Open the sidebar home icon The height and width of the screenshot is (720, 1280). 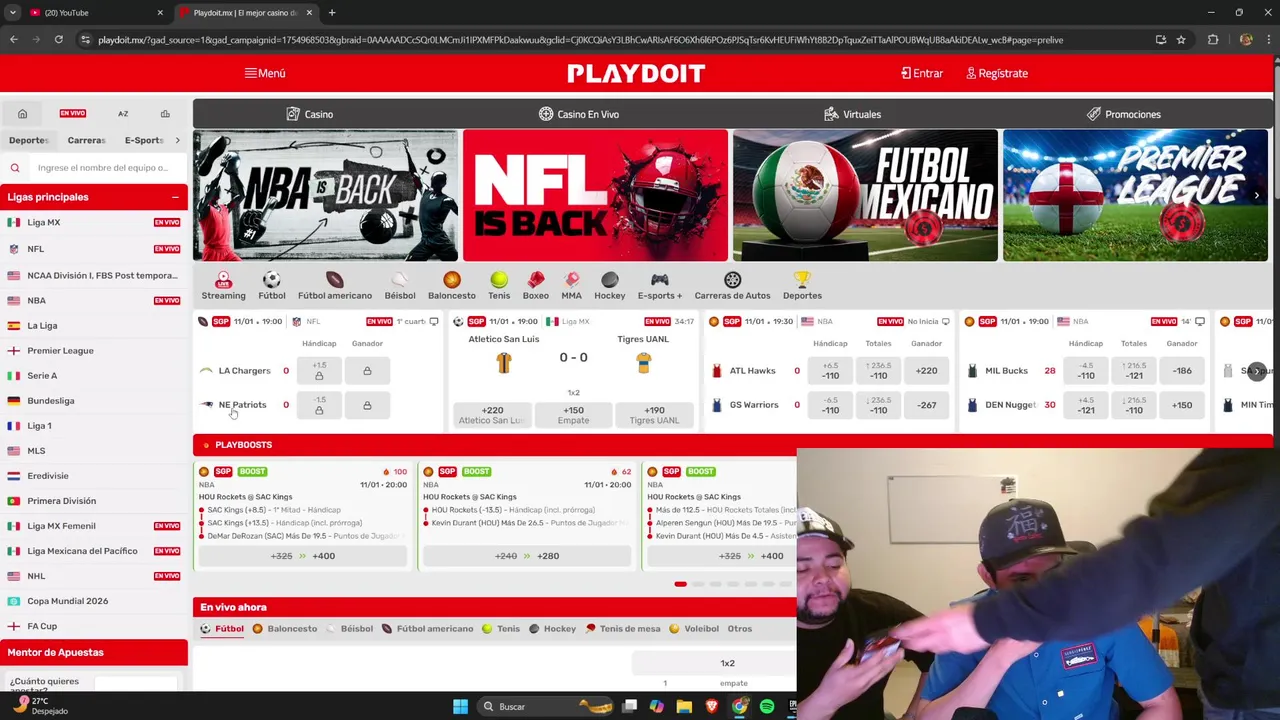coord(22,114)
